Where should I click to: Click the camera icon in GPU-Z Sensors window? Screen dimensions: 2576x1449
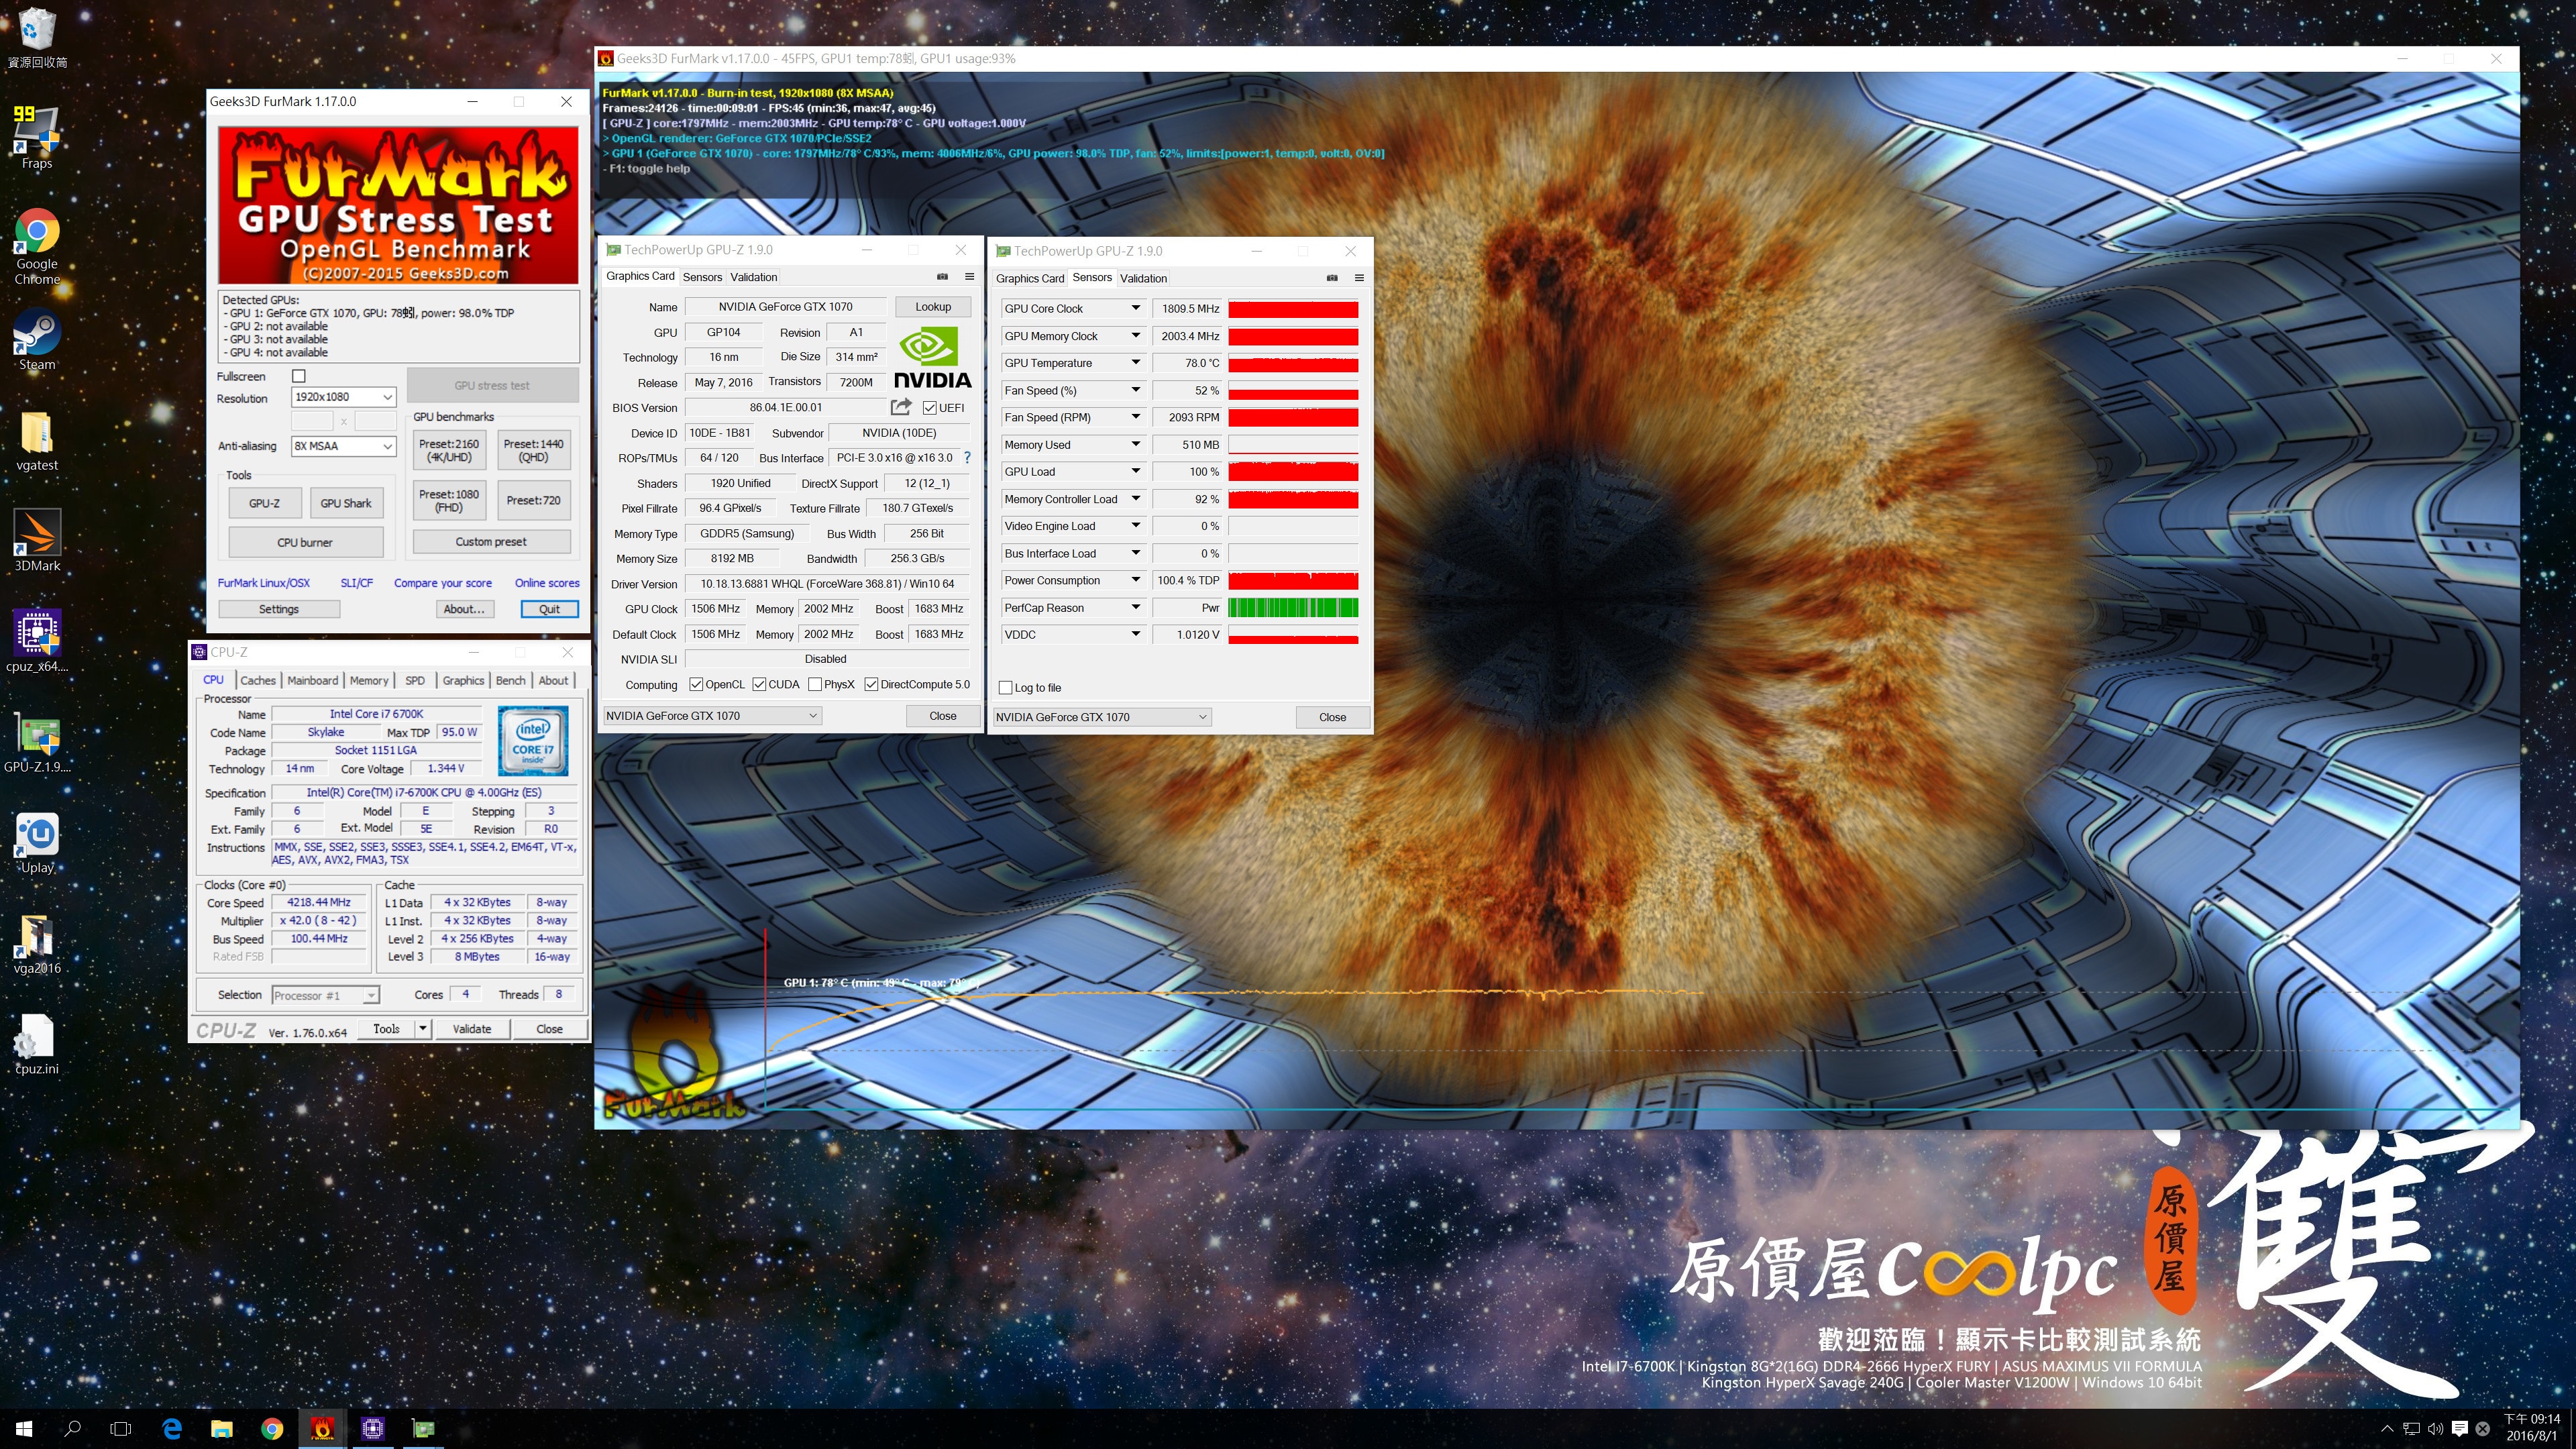click(x=1332, y=278)
